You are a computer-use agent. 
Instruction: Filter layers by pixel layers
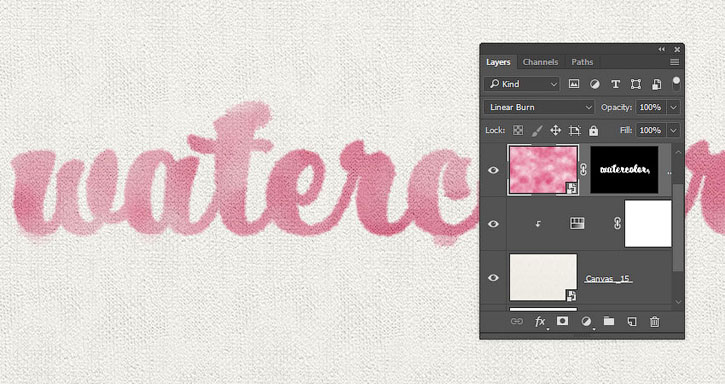574,84
